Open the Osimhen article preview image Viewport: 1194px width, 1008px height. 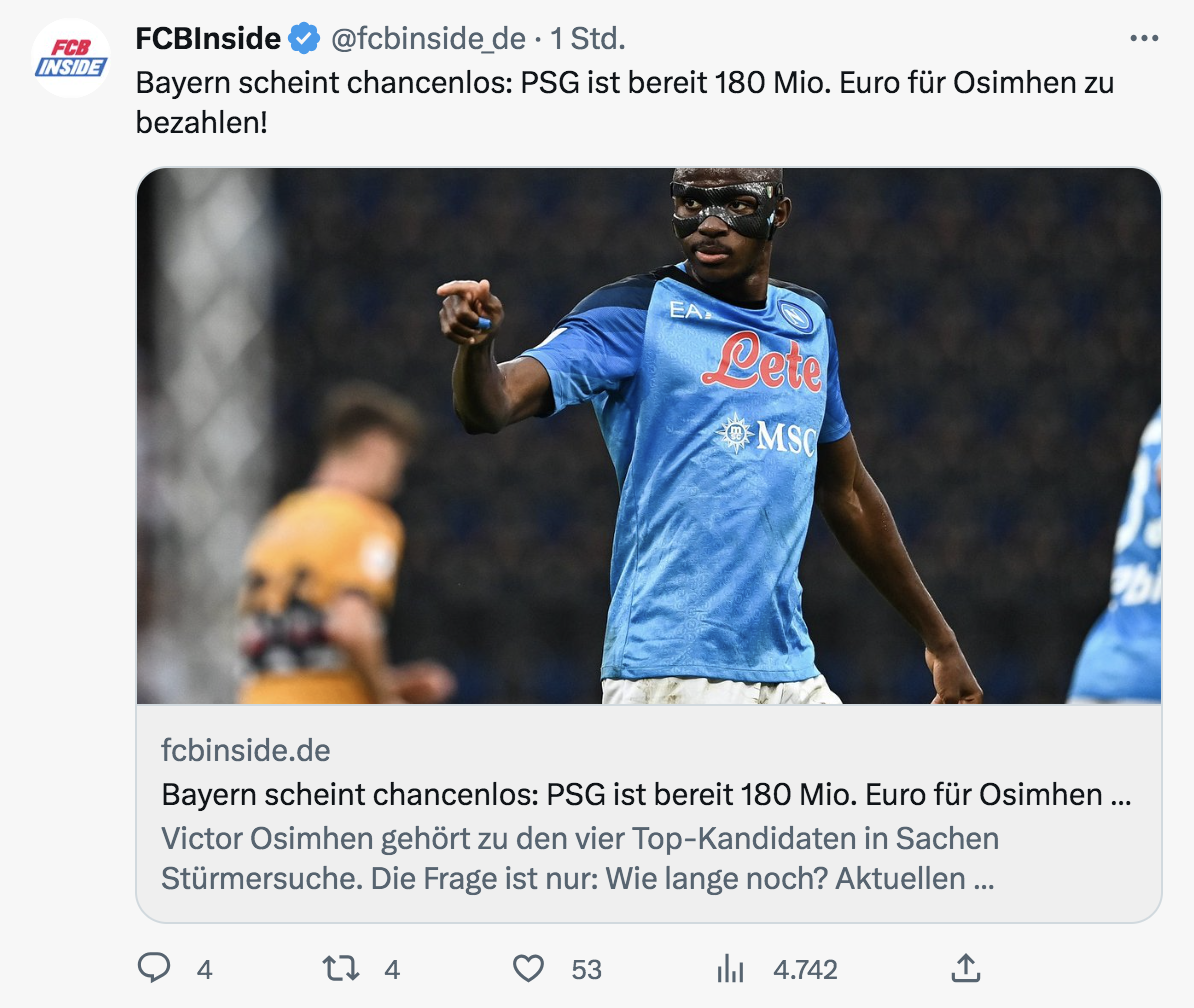pyautogui.click(x=648, y=436)
